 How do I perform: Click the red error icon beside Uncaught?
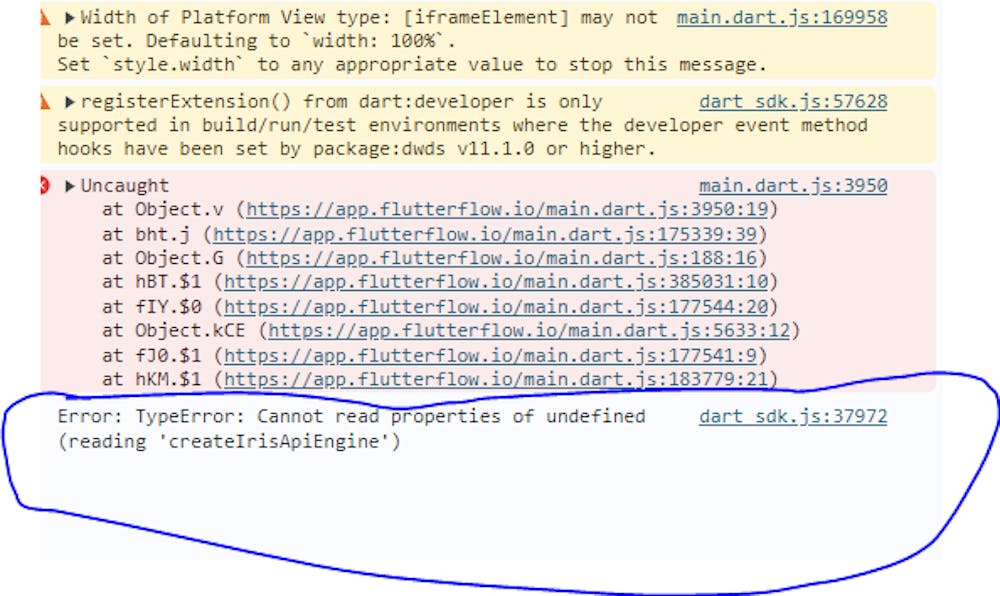(45, 186)
